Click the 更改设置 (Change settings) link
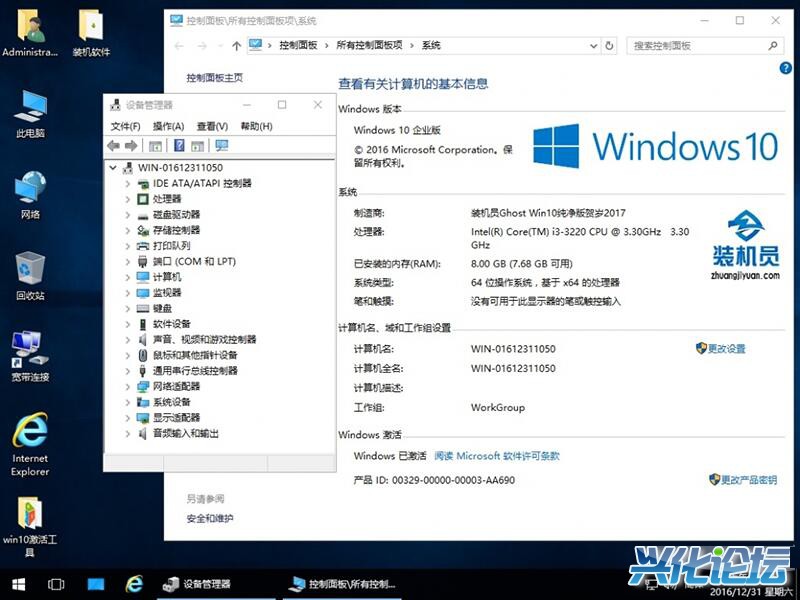Viewport: 800px width, 600px height. pos(727,349)
